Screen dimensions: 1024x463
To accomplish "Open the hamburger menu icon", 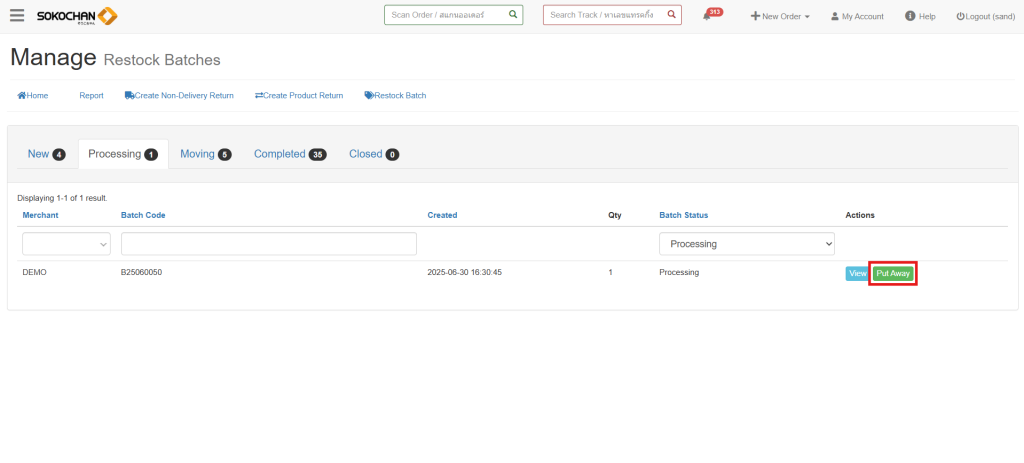I will click(17, 16).
